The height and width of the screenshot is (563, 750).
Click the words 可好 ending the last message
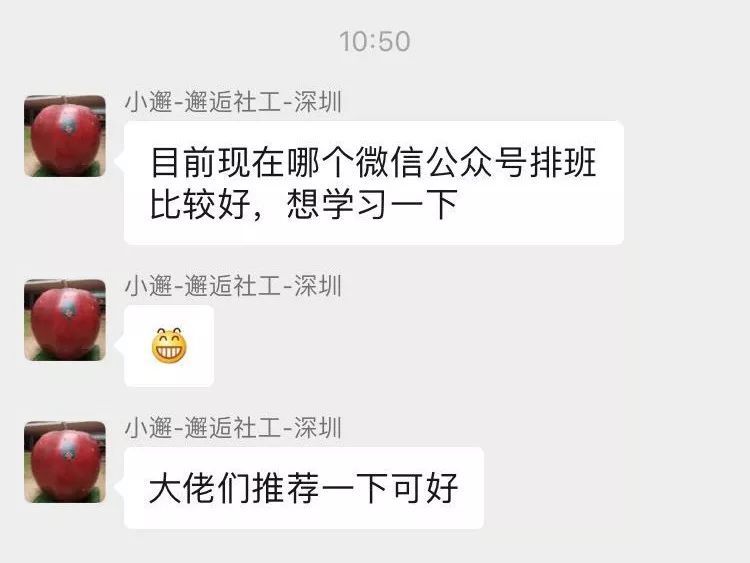(x=425, y=488)
